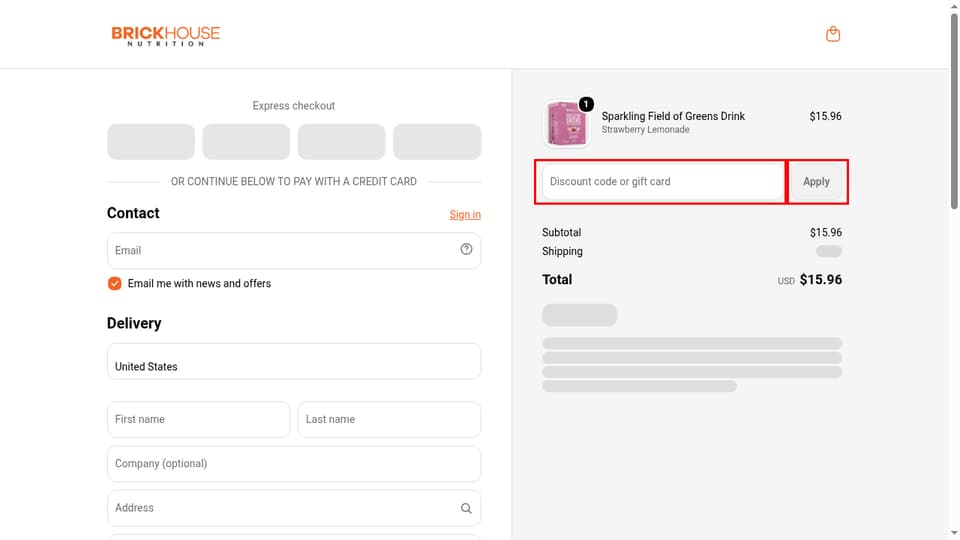Select the First name field
Viewport: 960px width, 540px height.
(198, 419)
